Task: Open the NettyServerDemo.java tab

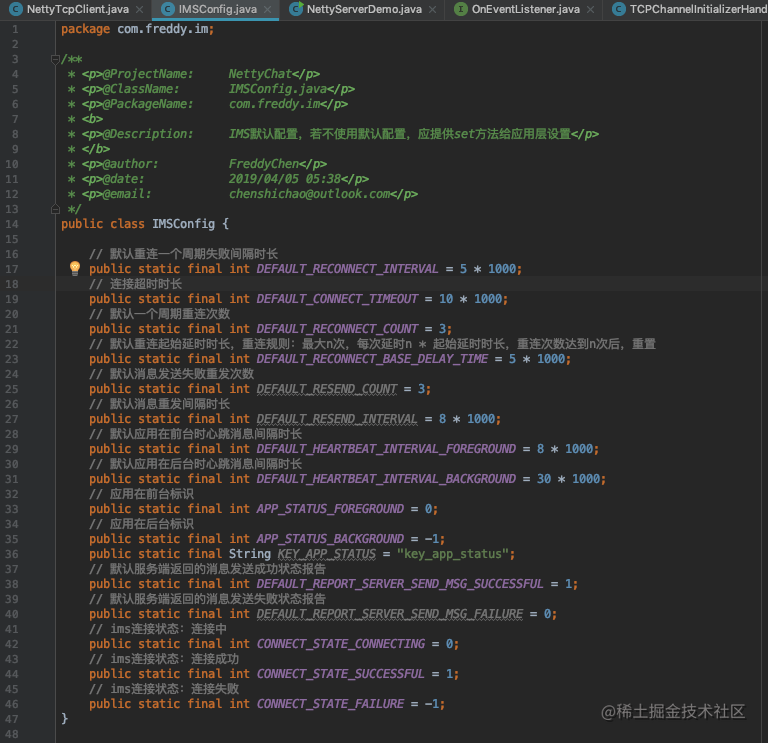Action: pyautogui.click(x=364, y=9)
